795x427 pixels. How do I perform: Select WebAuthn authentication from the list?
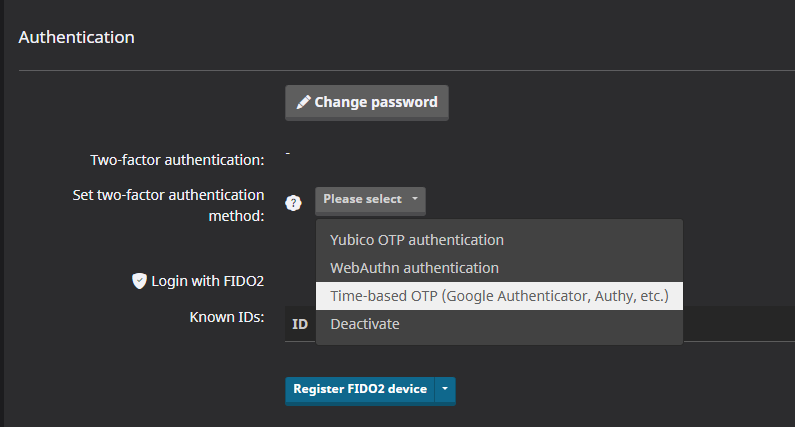click(x=414, y=268)
